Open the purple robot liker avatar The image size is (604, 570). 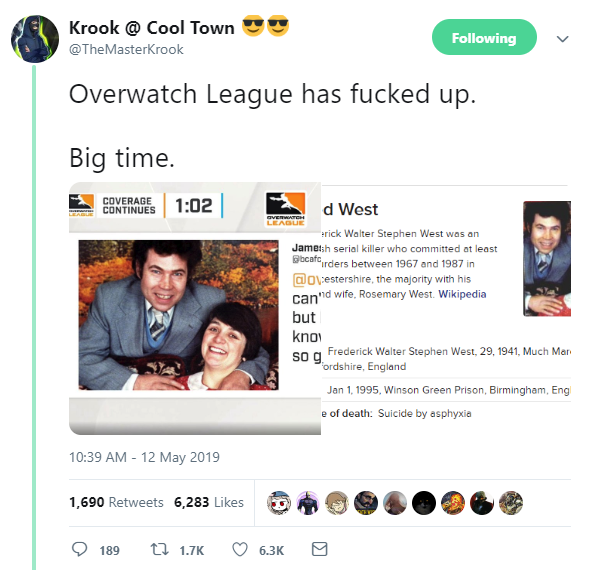pos(308,503)
